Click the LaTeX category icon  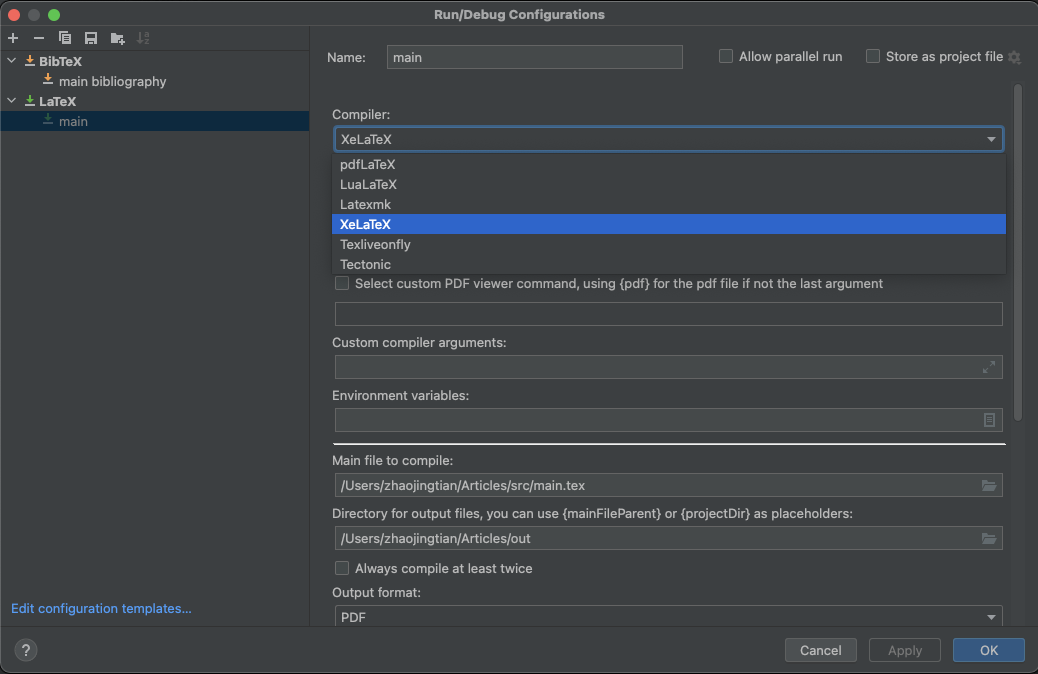30,101
